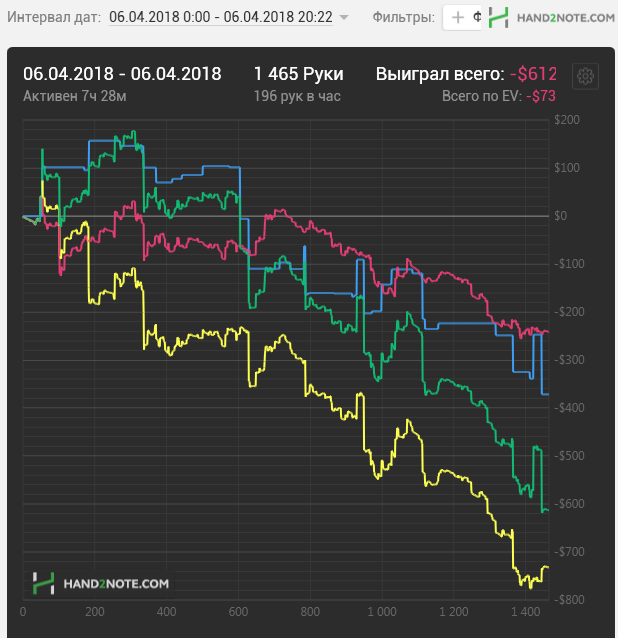618x638 pixels.
Task: Click the yellow line's final point
Action: (x=548, y=567)
